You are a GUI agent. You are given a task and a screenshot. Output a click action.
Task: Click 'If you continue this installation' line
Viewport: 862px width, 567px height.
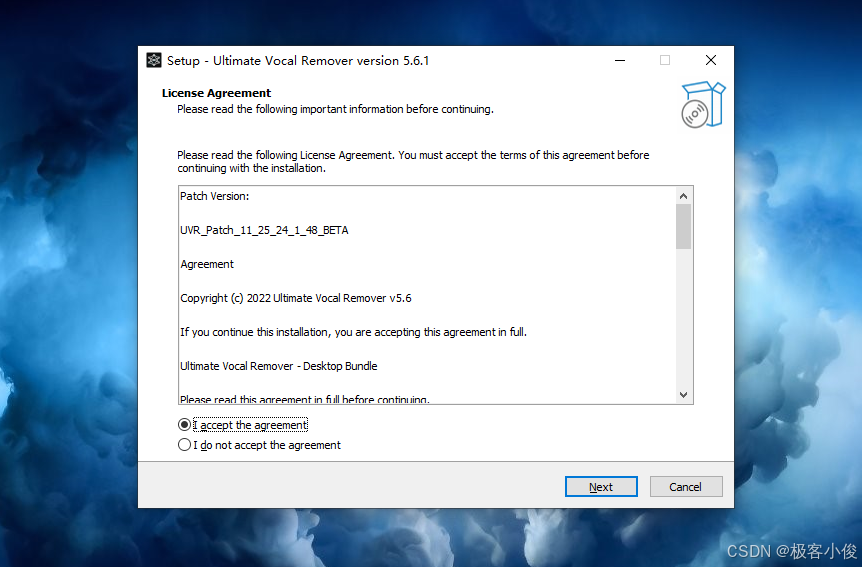[353, 332]
